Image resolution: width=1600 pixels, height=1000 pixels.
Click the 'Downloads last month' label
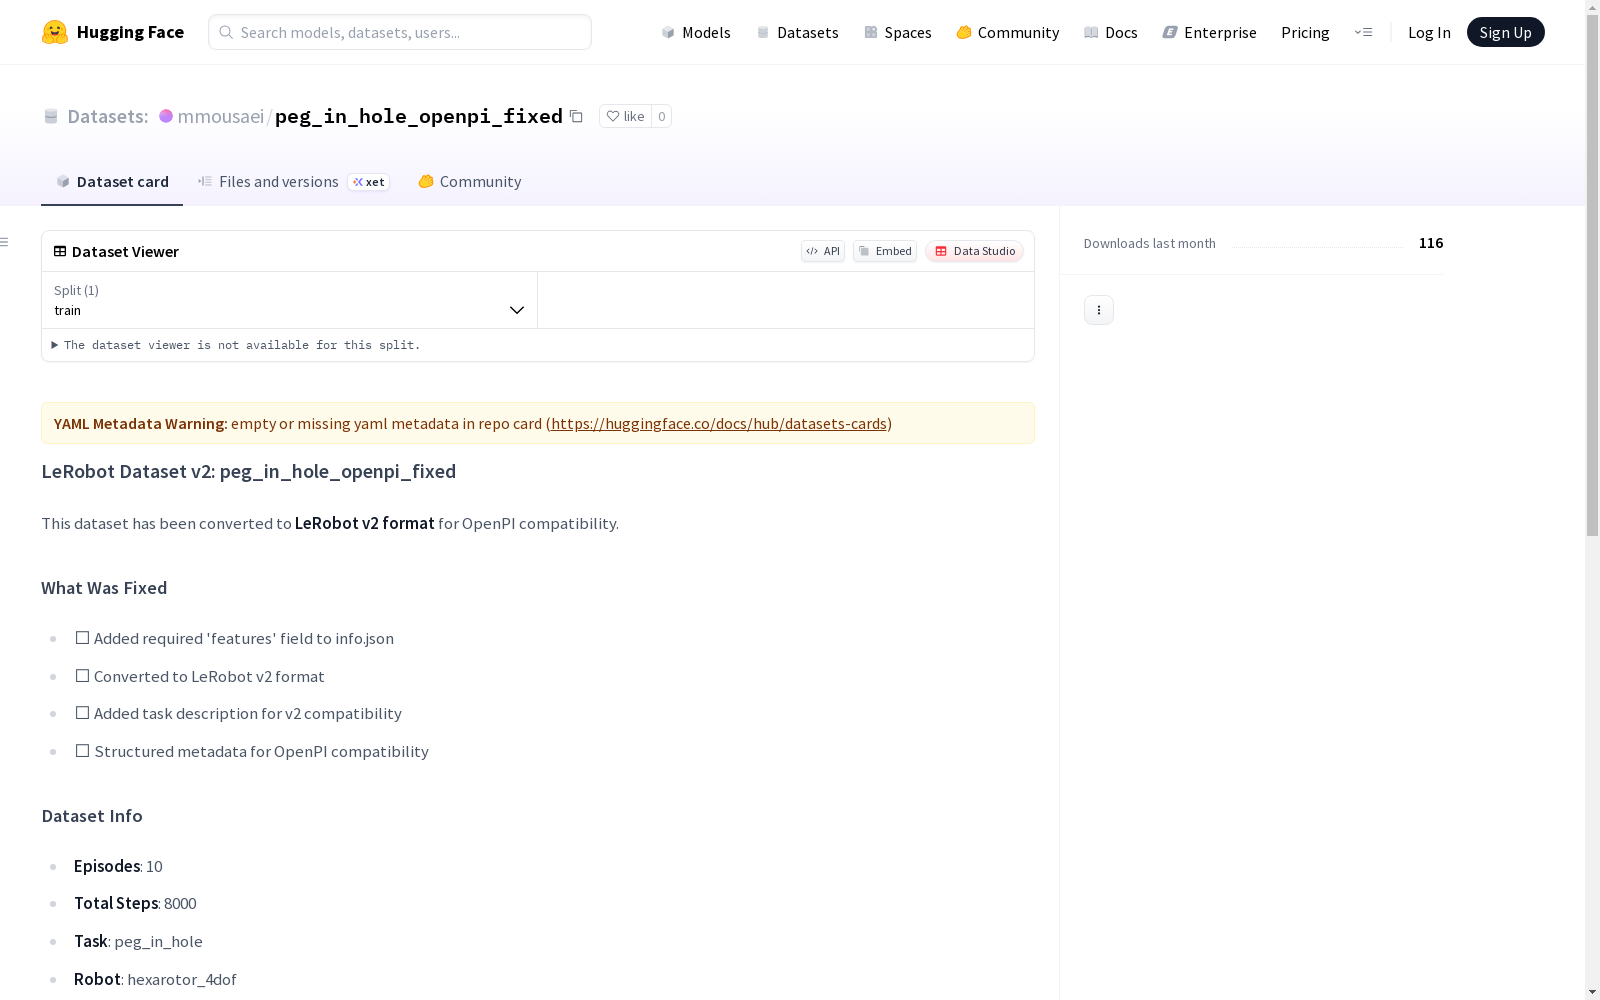[x=1150, y=243]
